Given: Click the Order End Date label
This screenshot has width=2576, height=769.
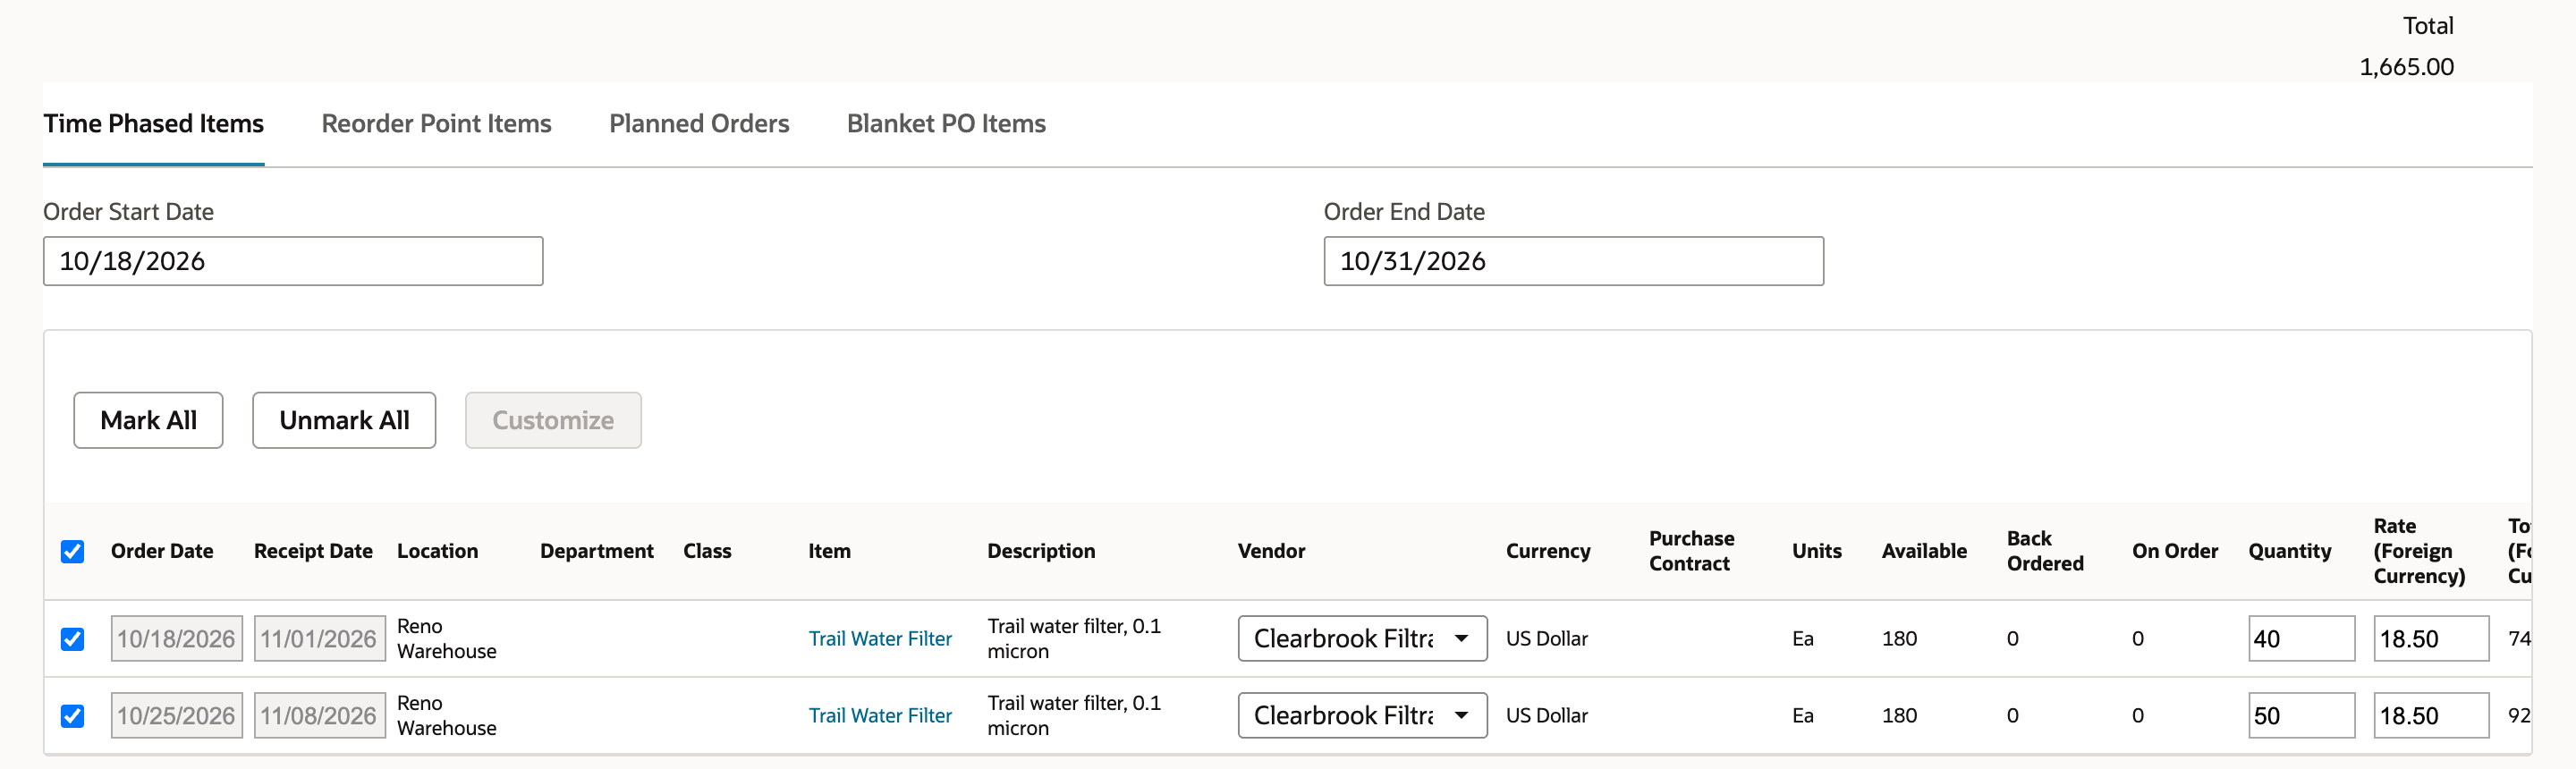Looking at the screenshot, I should coord(1404,211).
